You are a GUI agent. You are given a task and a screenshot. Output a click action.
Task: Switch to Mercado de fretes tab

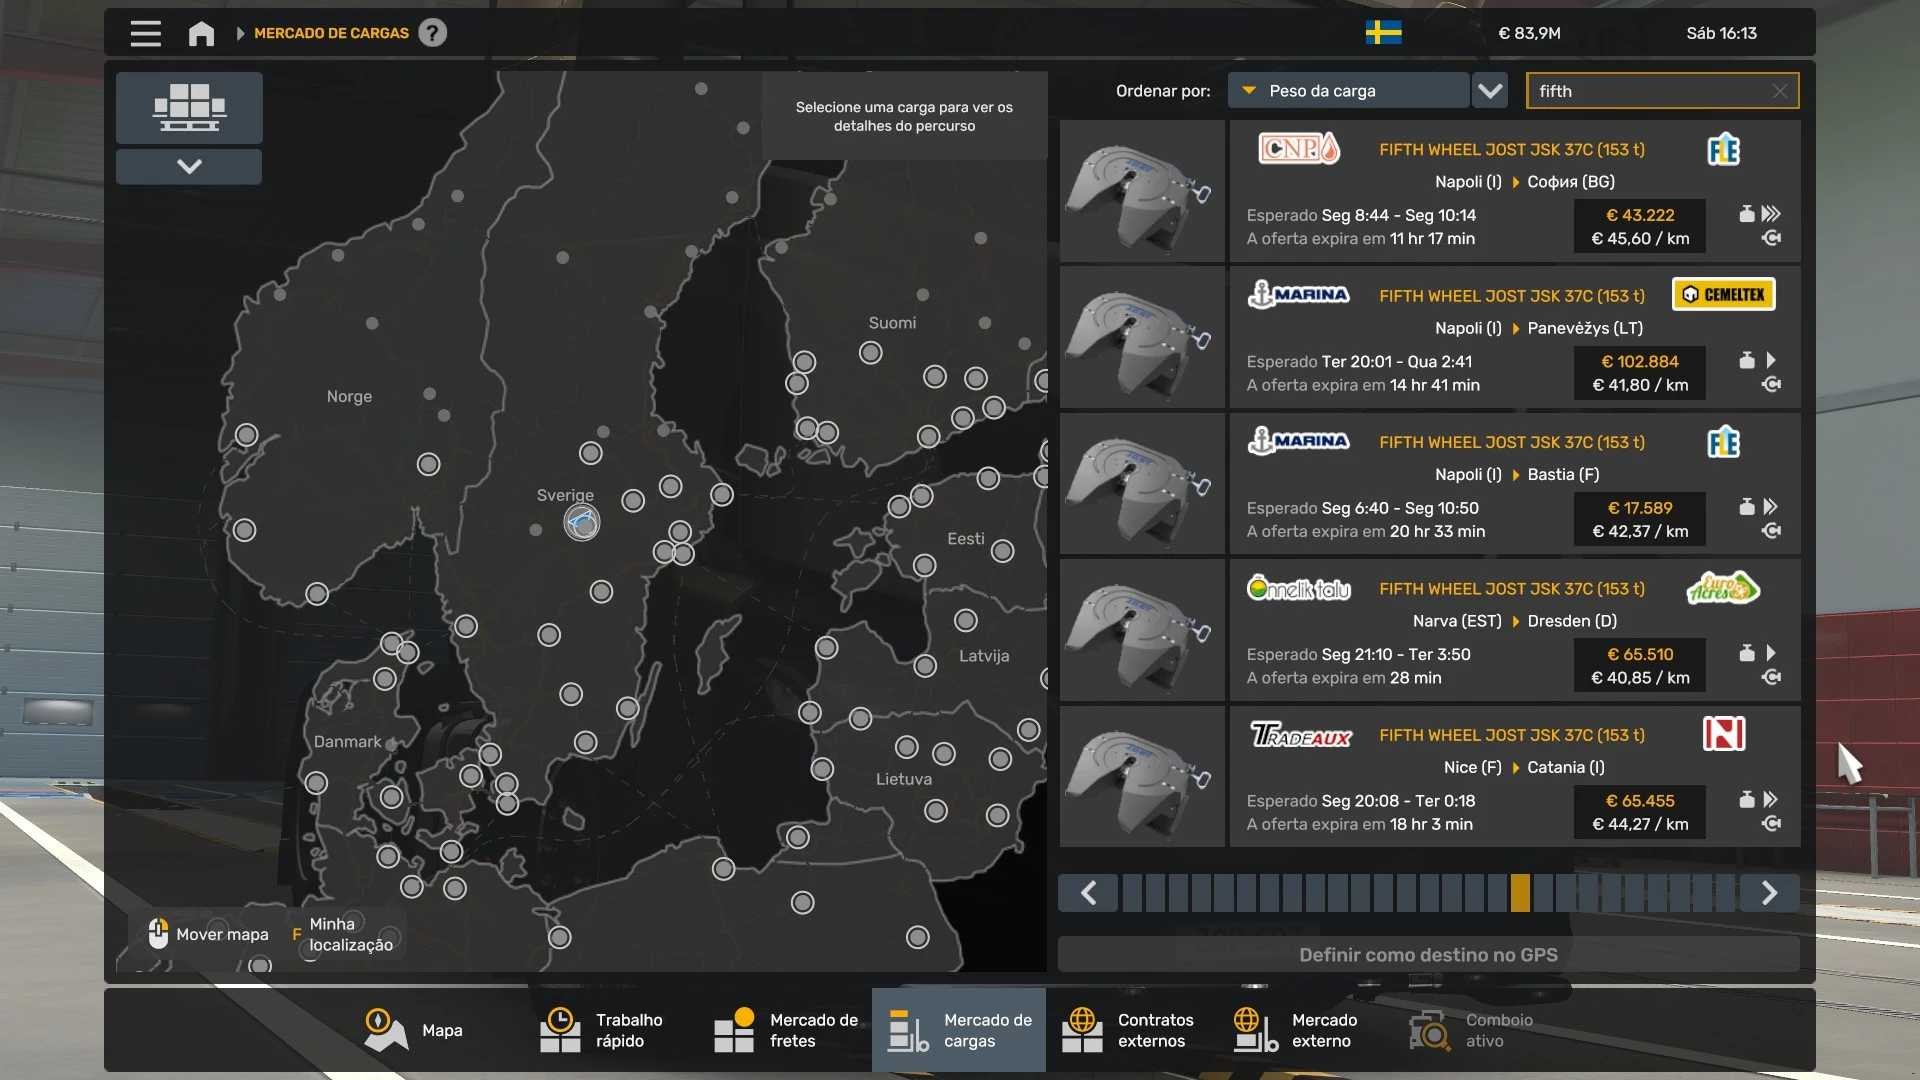(785, 1030)
